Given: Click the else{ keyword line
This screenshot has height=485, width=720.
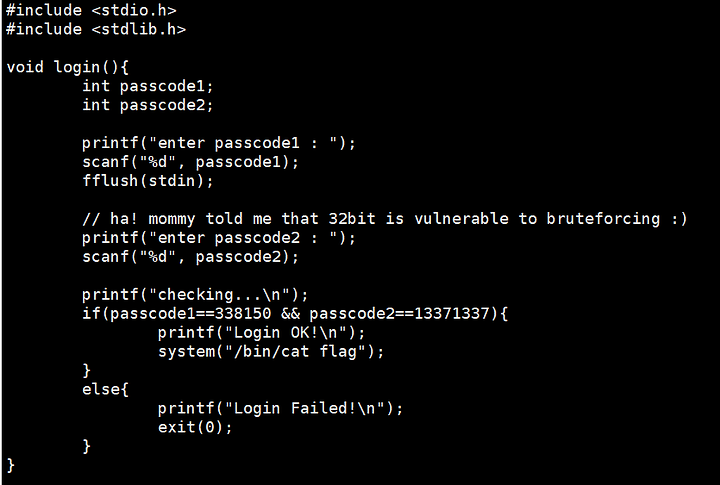Looking at the screenshot, I should point(105,389).
